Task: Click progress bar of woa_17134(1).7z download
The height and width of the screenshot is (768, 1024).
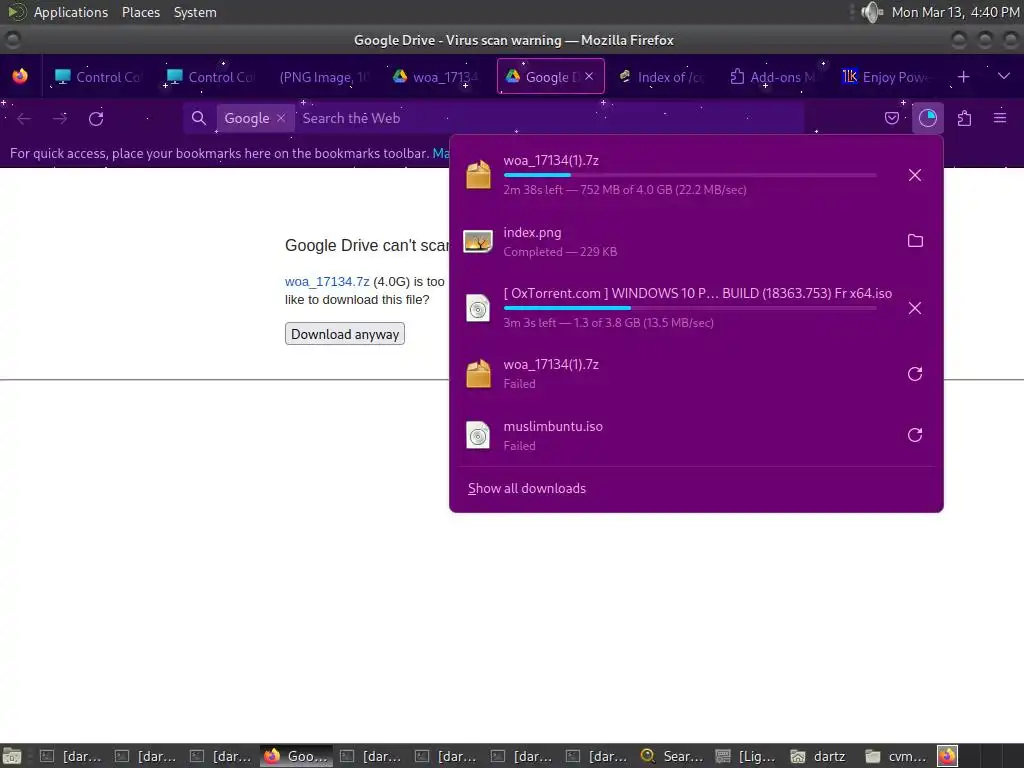Action: point(690,175)
